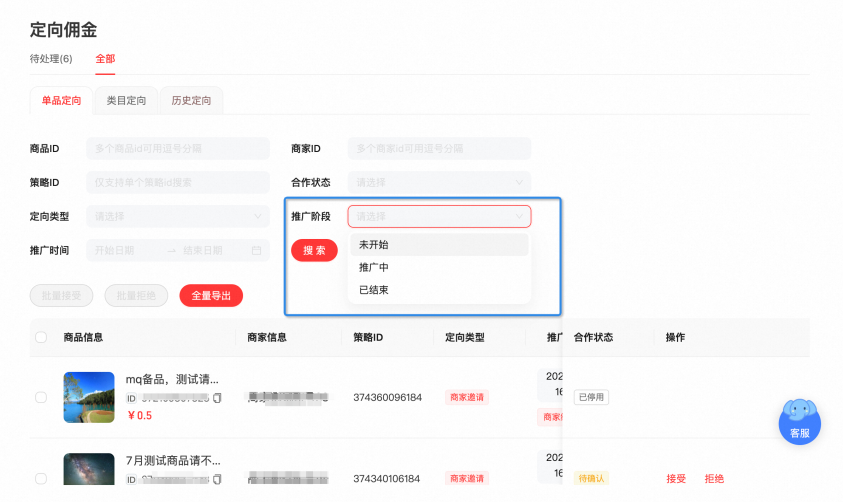Choose 推广中 from the dropdown list

[x=439, y=267]
